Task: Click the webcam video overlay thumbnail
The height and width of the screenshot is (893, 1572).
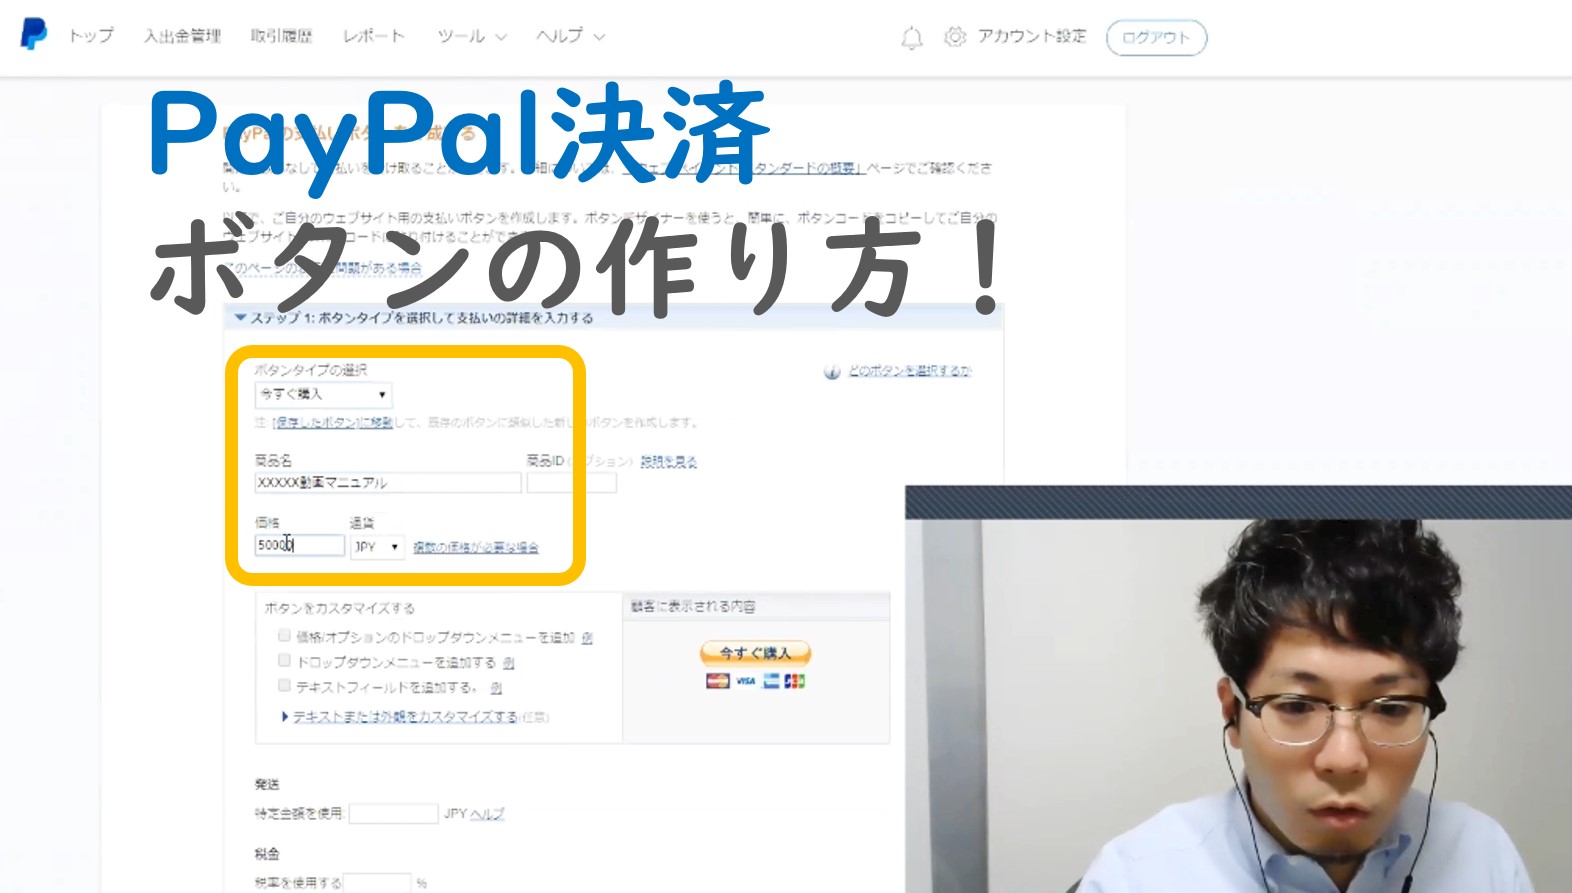Action: [1238, 689]
